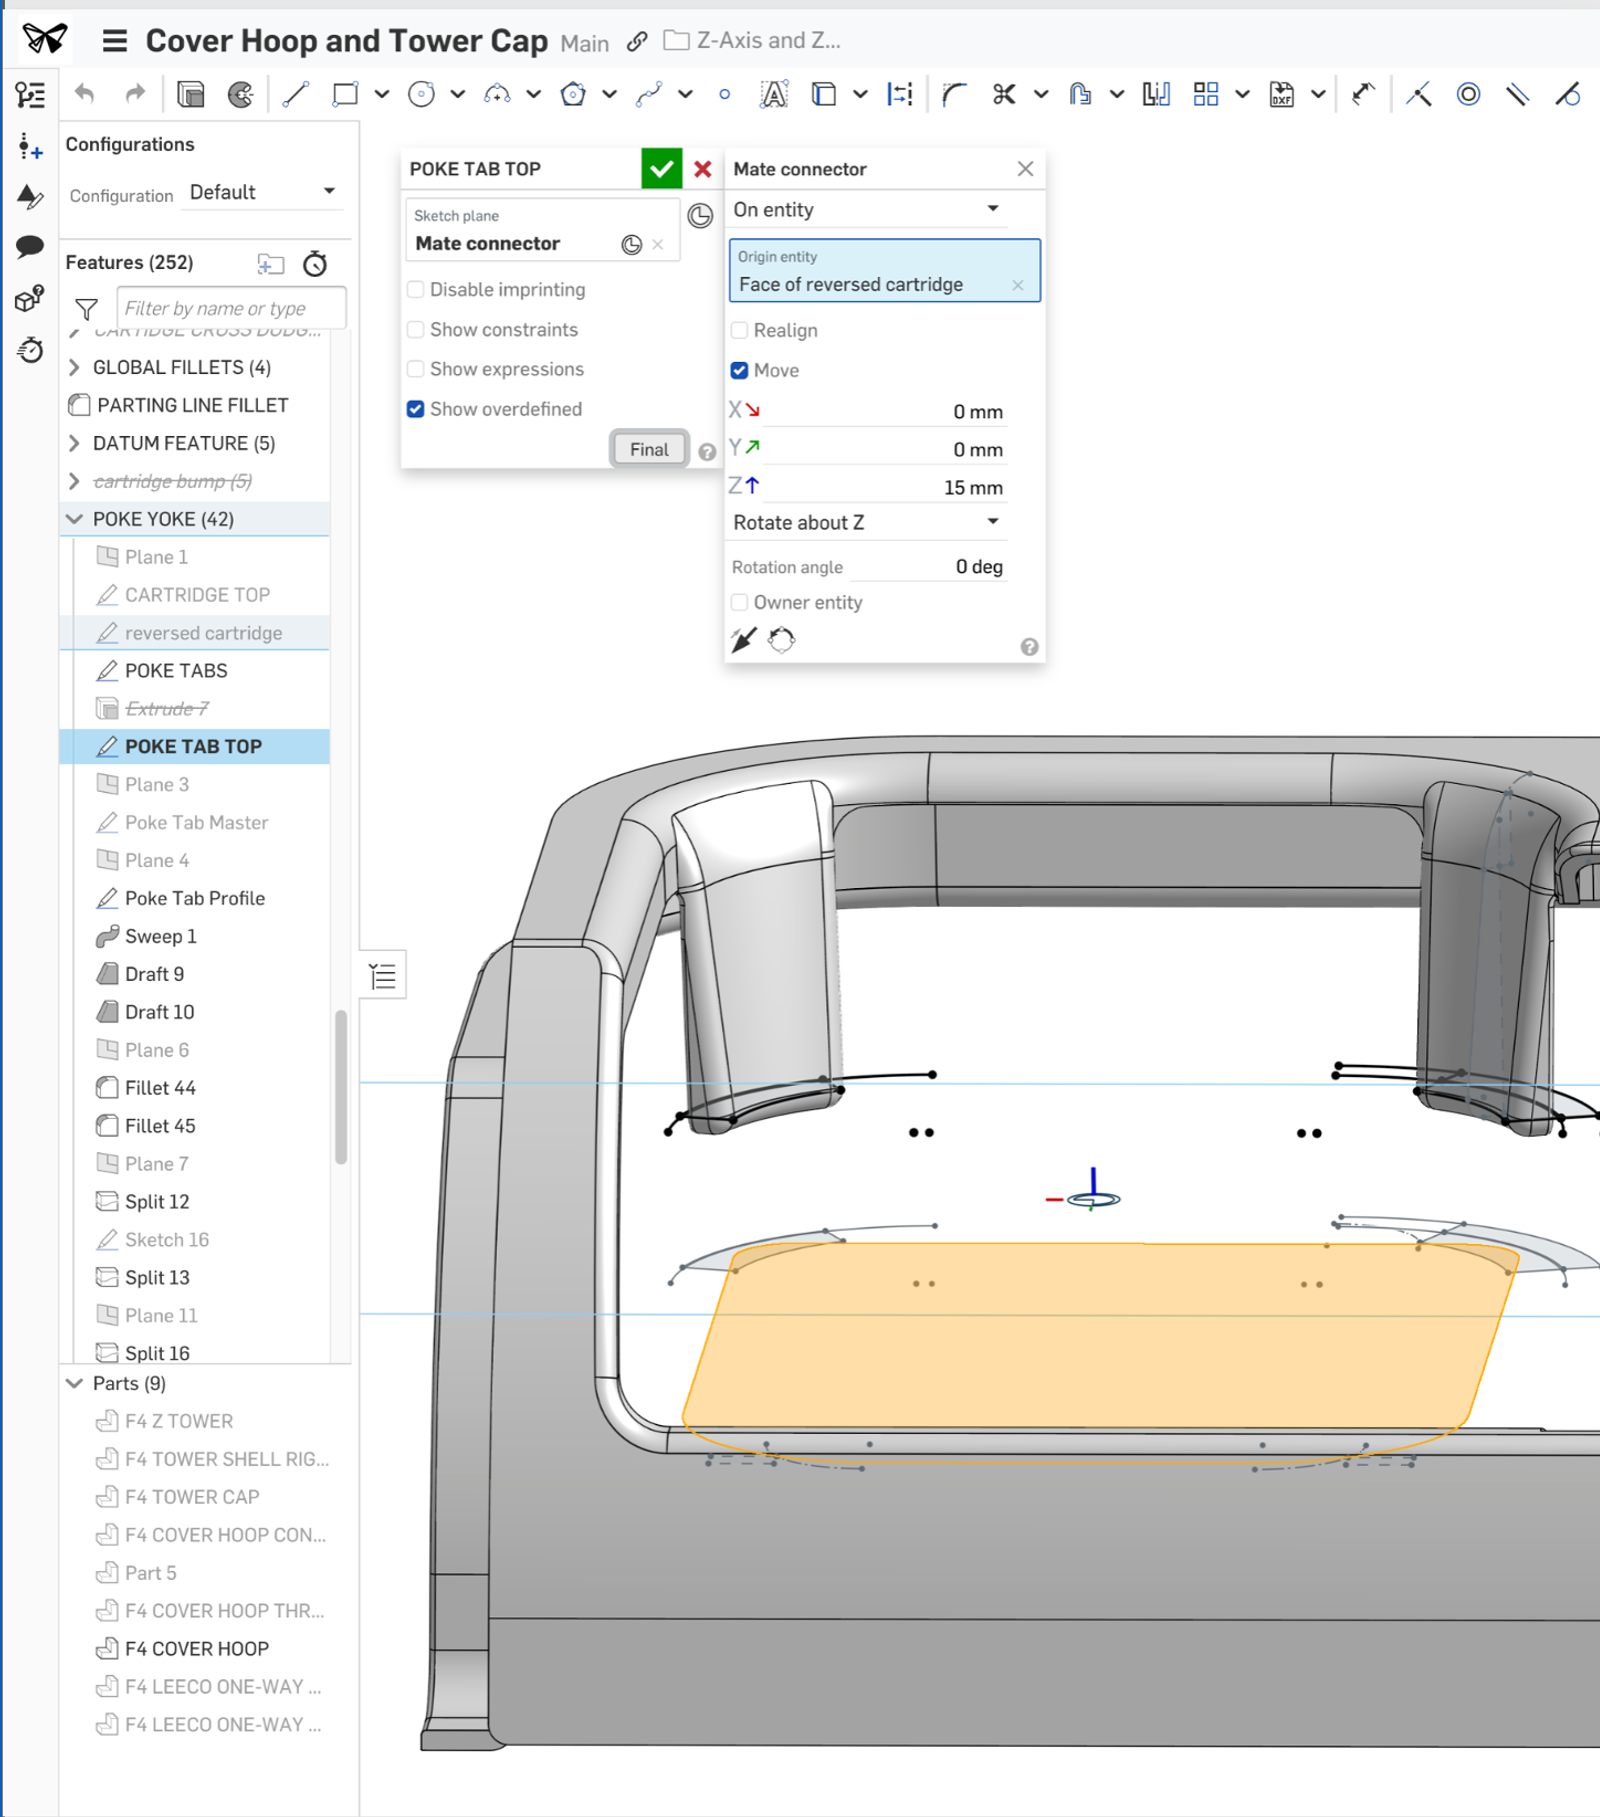Enable the Show constraints checkbox
The height and width of the screenshot is (1817, 1600).
click(x=415, y=329)
